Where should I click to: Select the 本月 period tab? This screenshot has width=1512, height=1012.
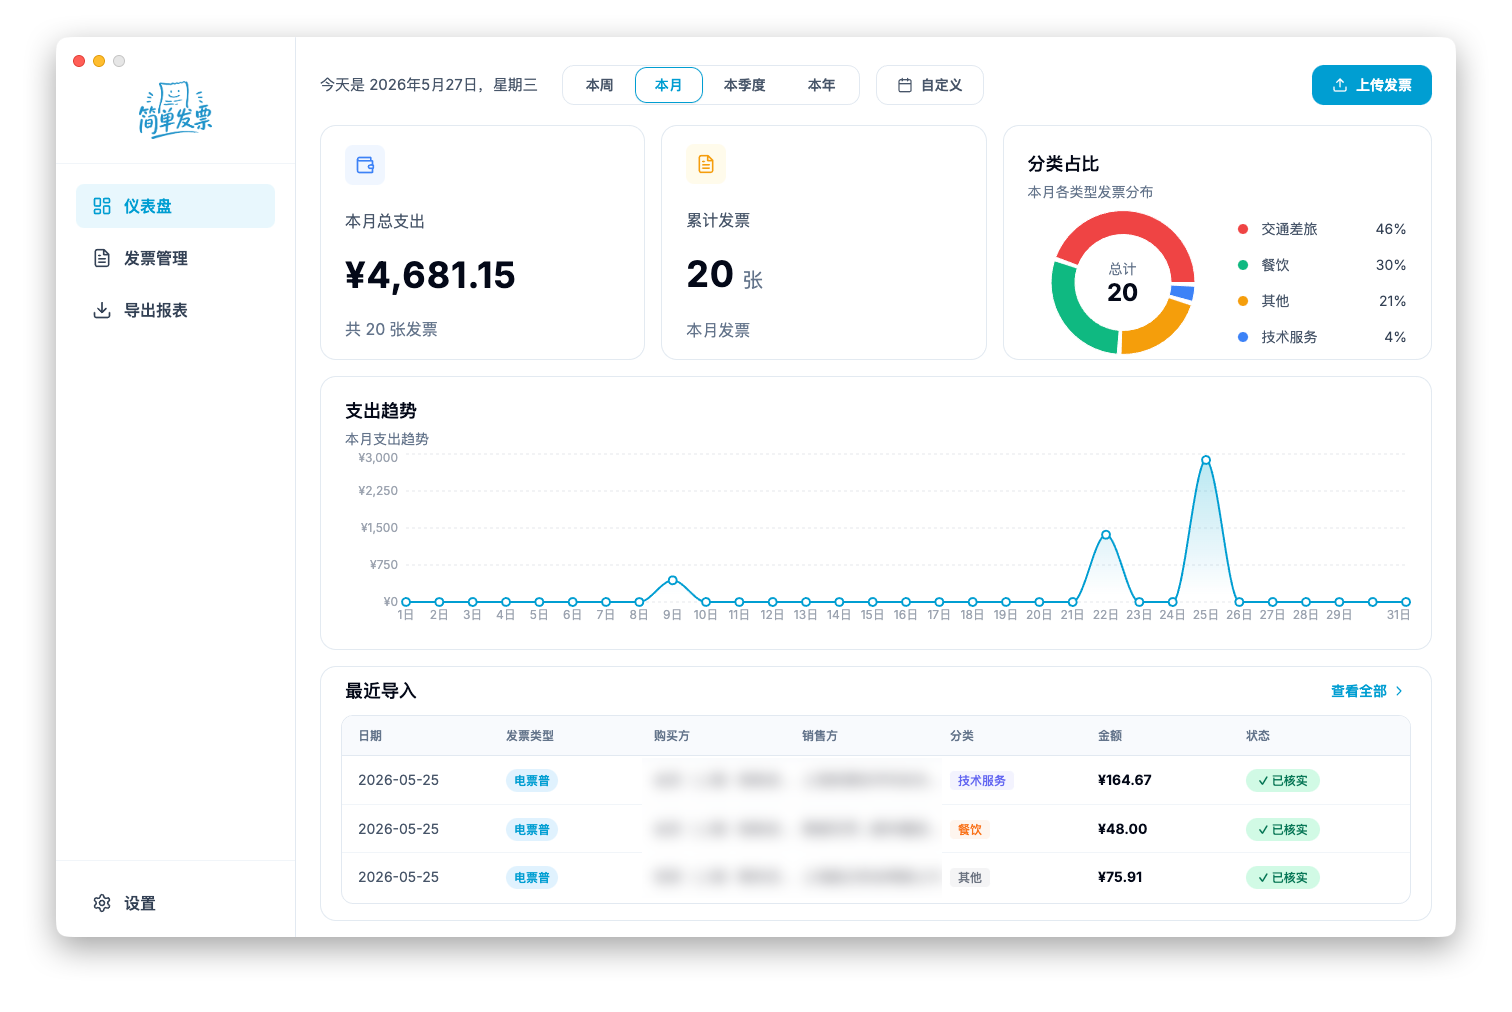point(669,85)
